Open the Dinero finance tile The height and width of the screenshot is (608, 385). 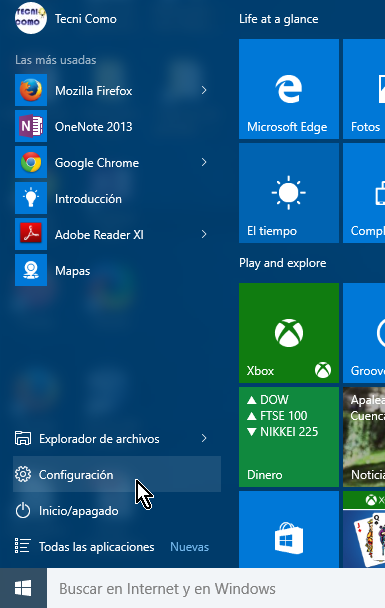[x=289, y=437]
